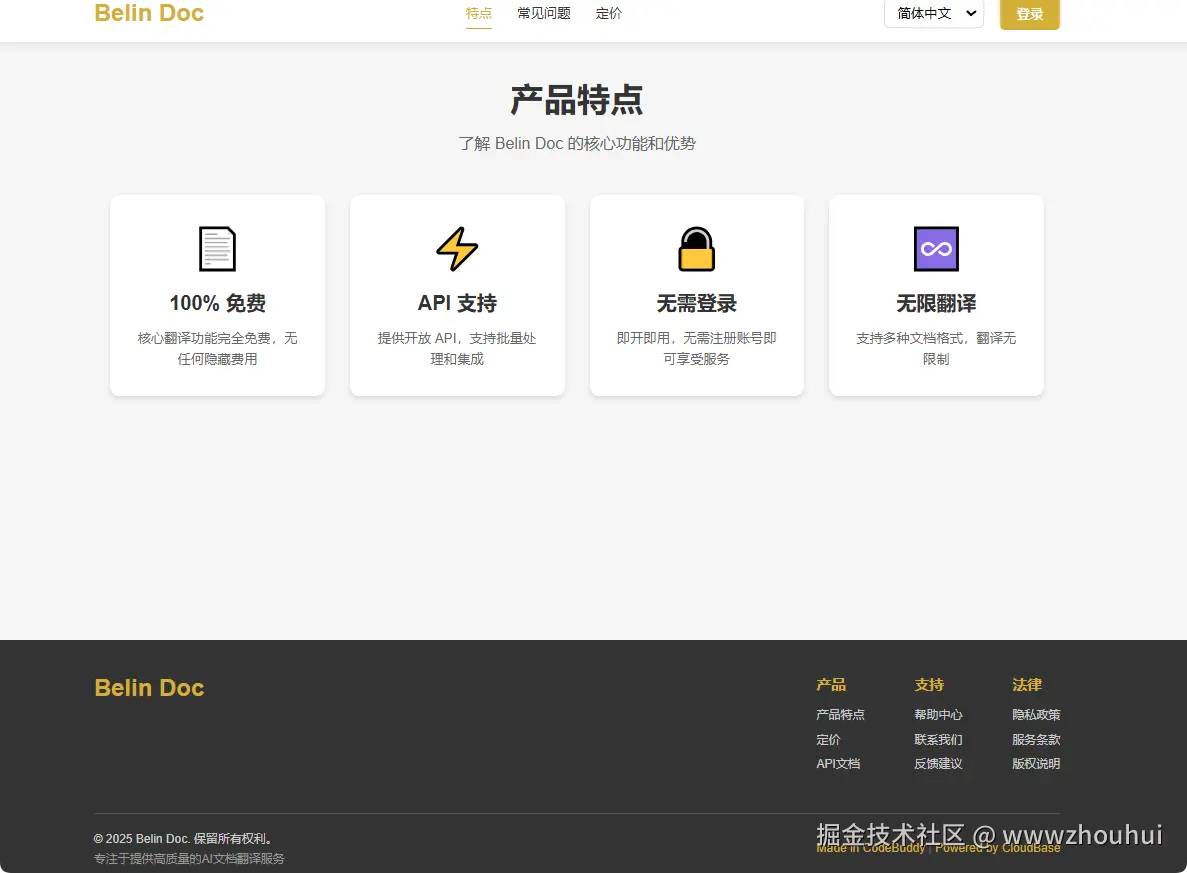Open the 服务条款 footer link

point(1036,740)
